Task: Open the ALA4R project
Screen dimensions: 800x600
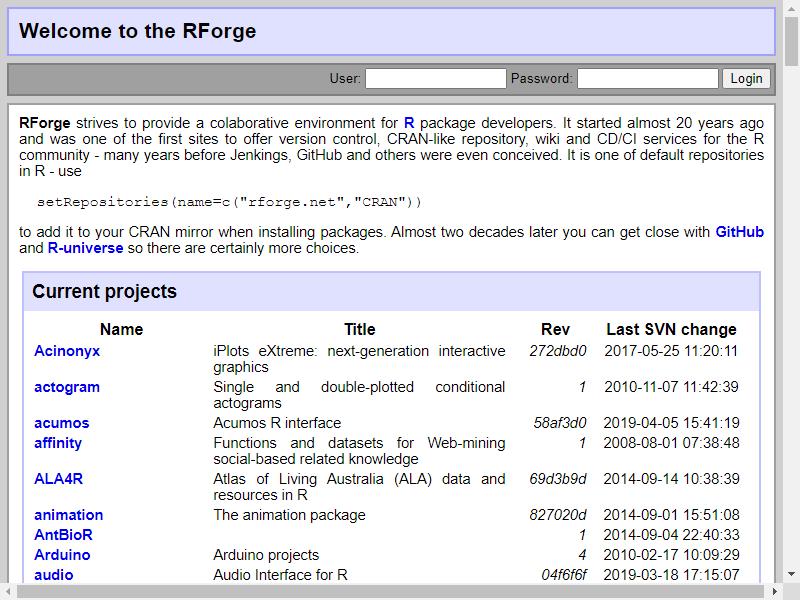Action: click(58, 479)
